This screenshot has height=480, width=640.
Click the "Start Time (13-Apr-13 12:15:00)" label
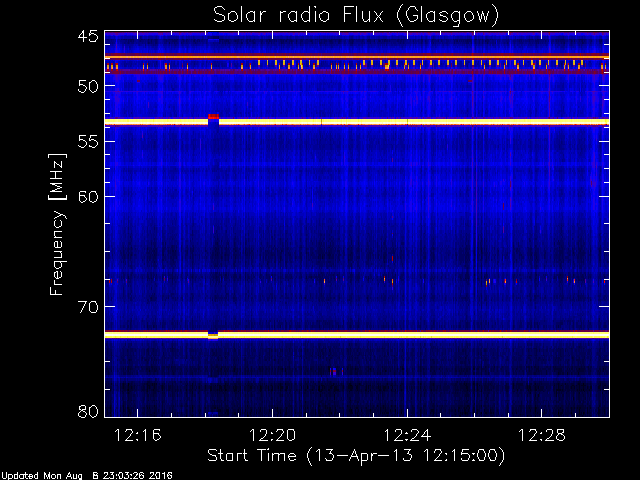(x=356, y=456)
